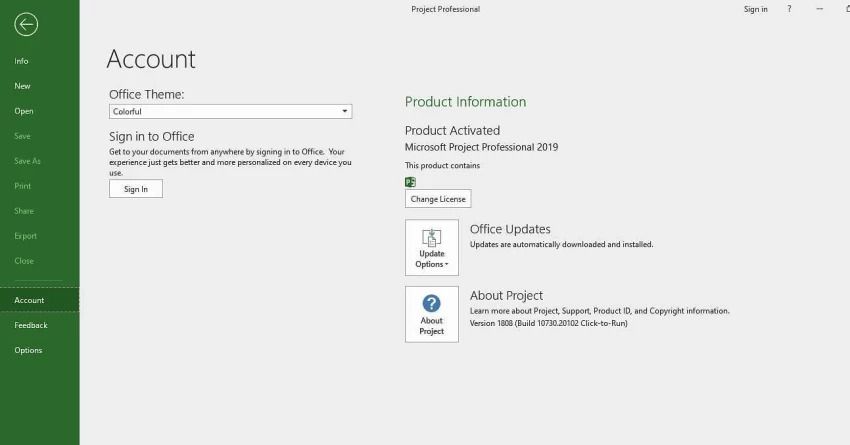Click the Version 1808 build text
The image size is (850, 445).
(x=549, y=324)
